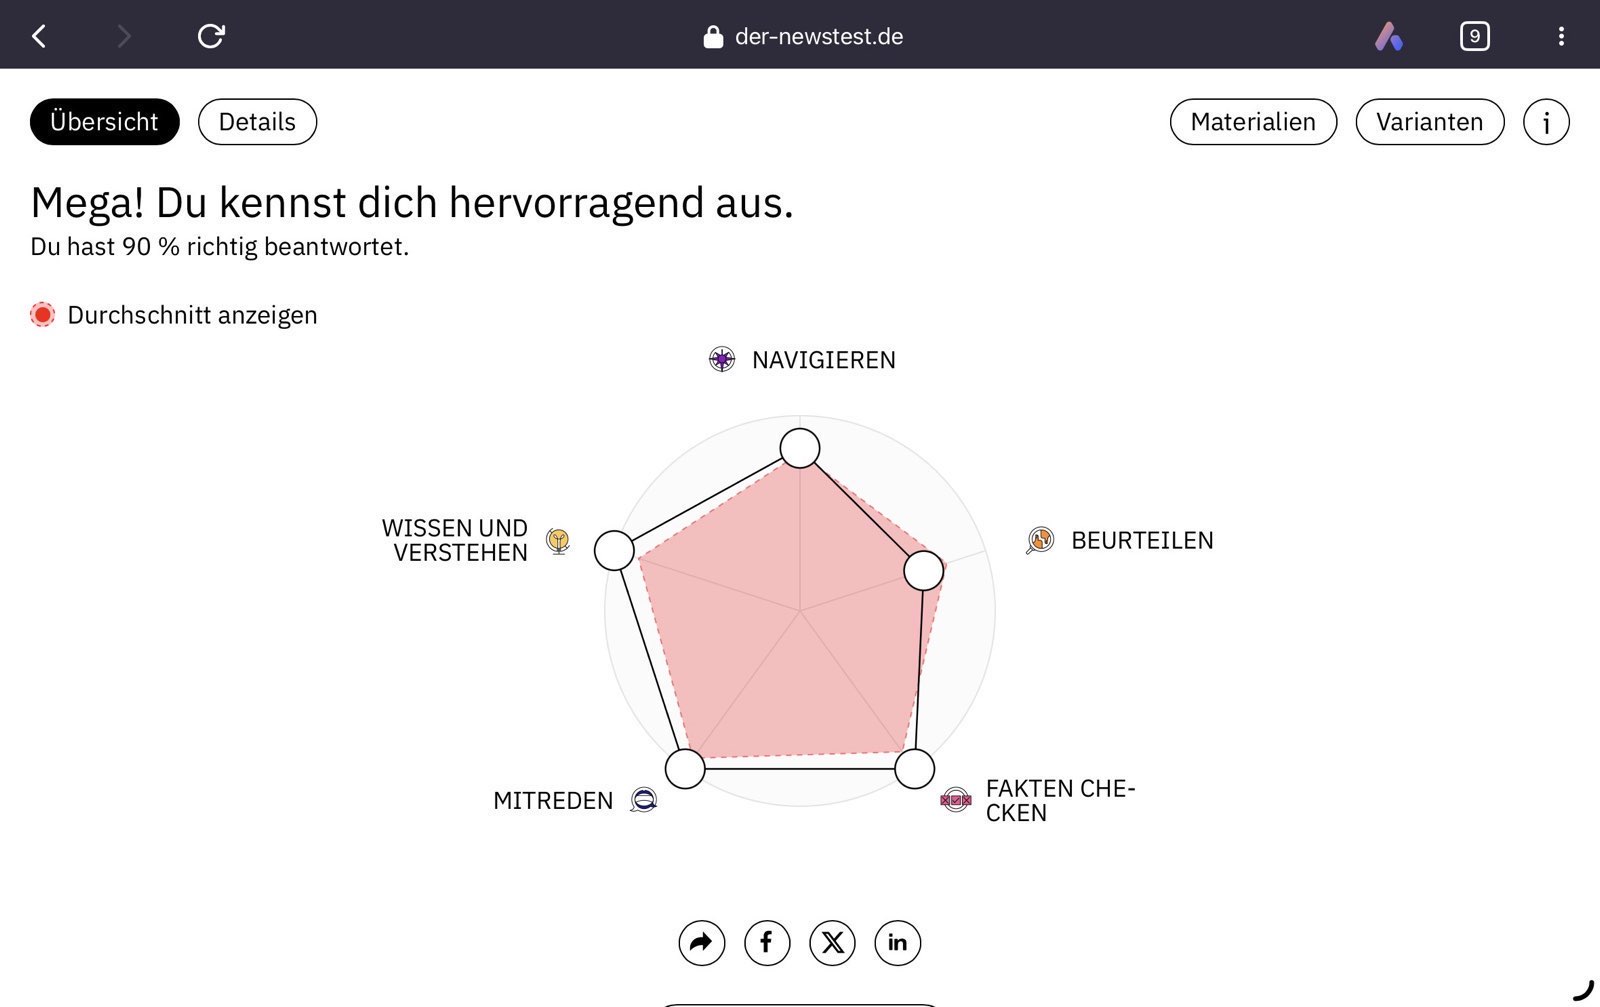Open the share arrow icon
This screenshot has width=1600, height=1007.
pyautogui.click(x=700, y=942)
